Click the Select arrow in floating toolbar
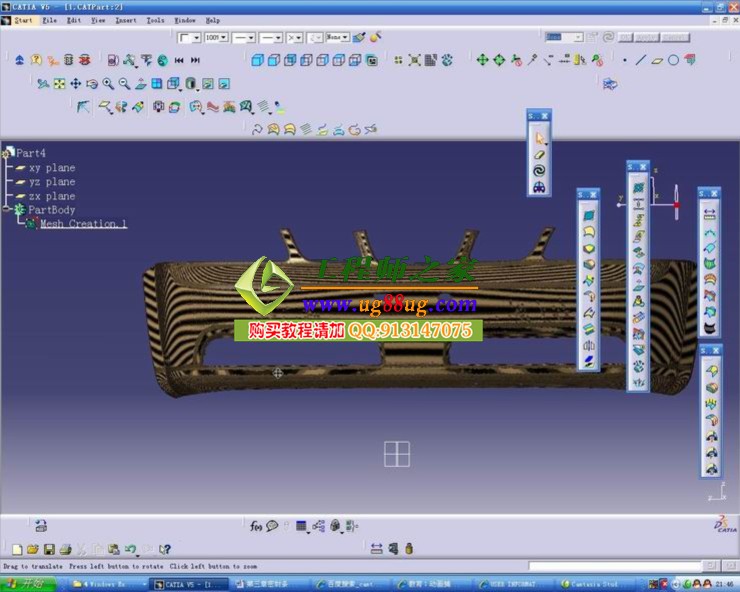 point(539,138)
